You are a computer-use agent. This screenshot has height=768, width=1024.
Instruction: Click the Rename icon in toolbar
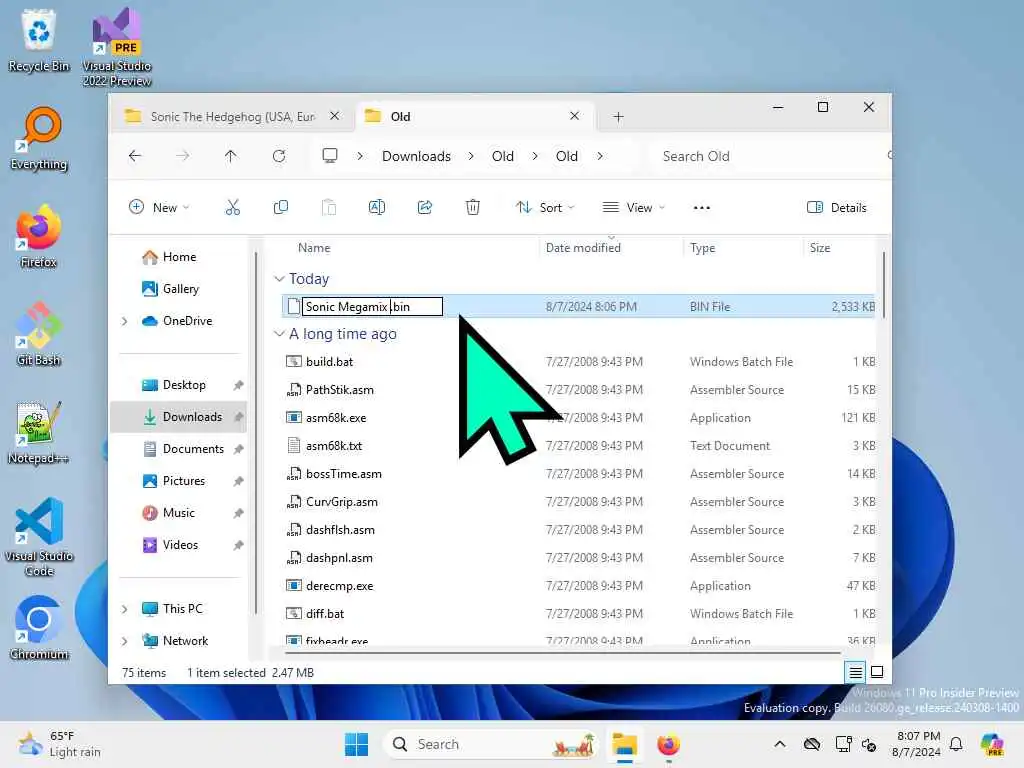tap(377, 208)
